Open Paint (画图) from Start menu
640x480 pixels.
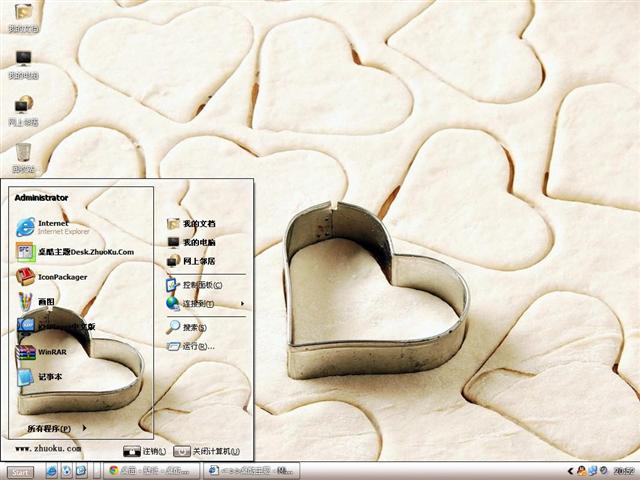pyautogui.click(x=36, y=302)
